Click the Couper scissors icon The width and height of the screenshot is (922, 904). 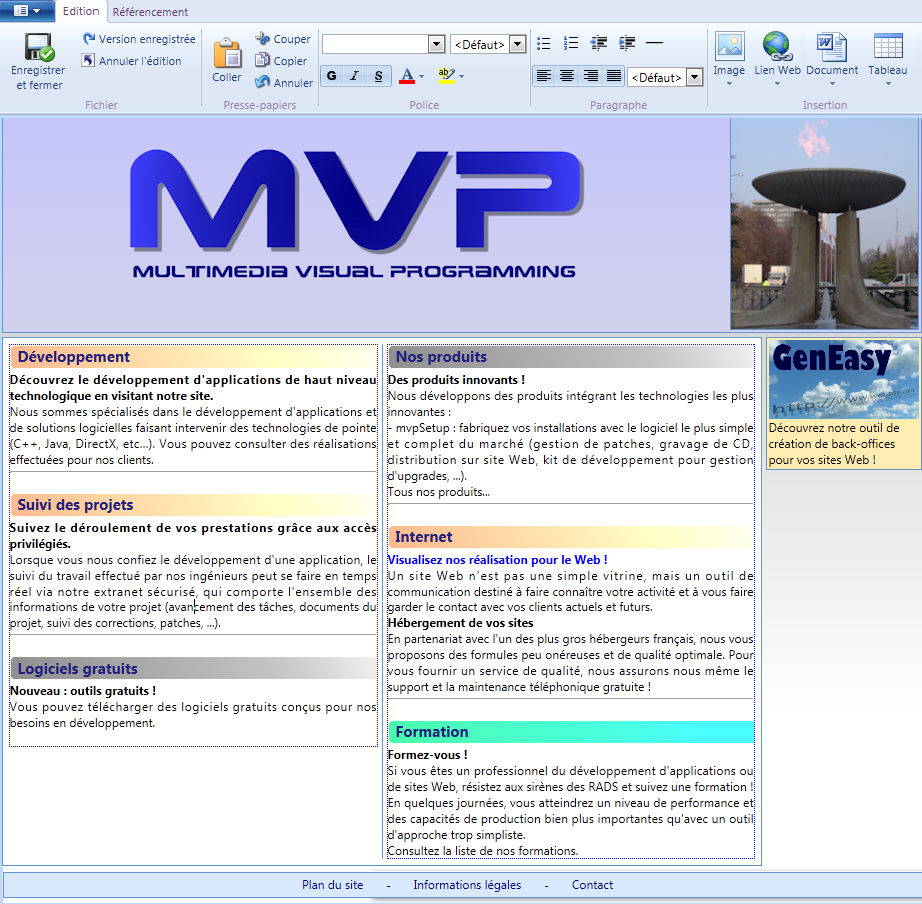pos(263,39)
